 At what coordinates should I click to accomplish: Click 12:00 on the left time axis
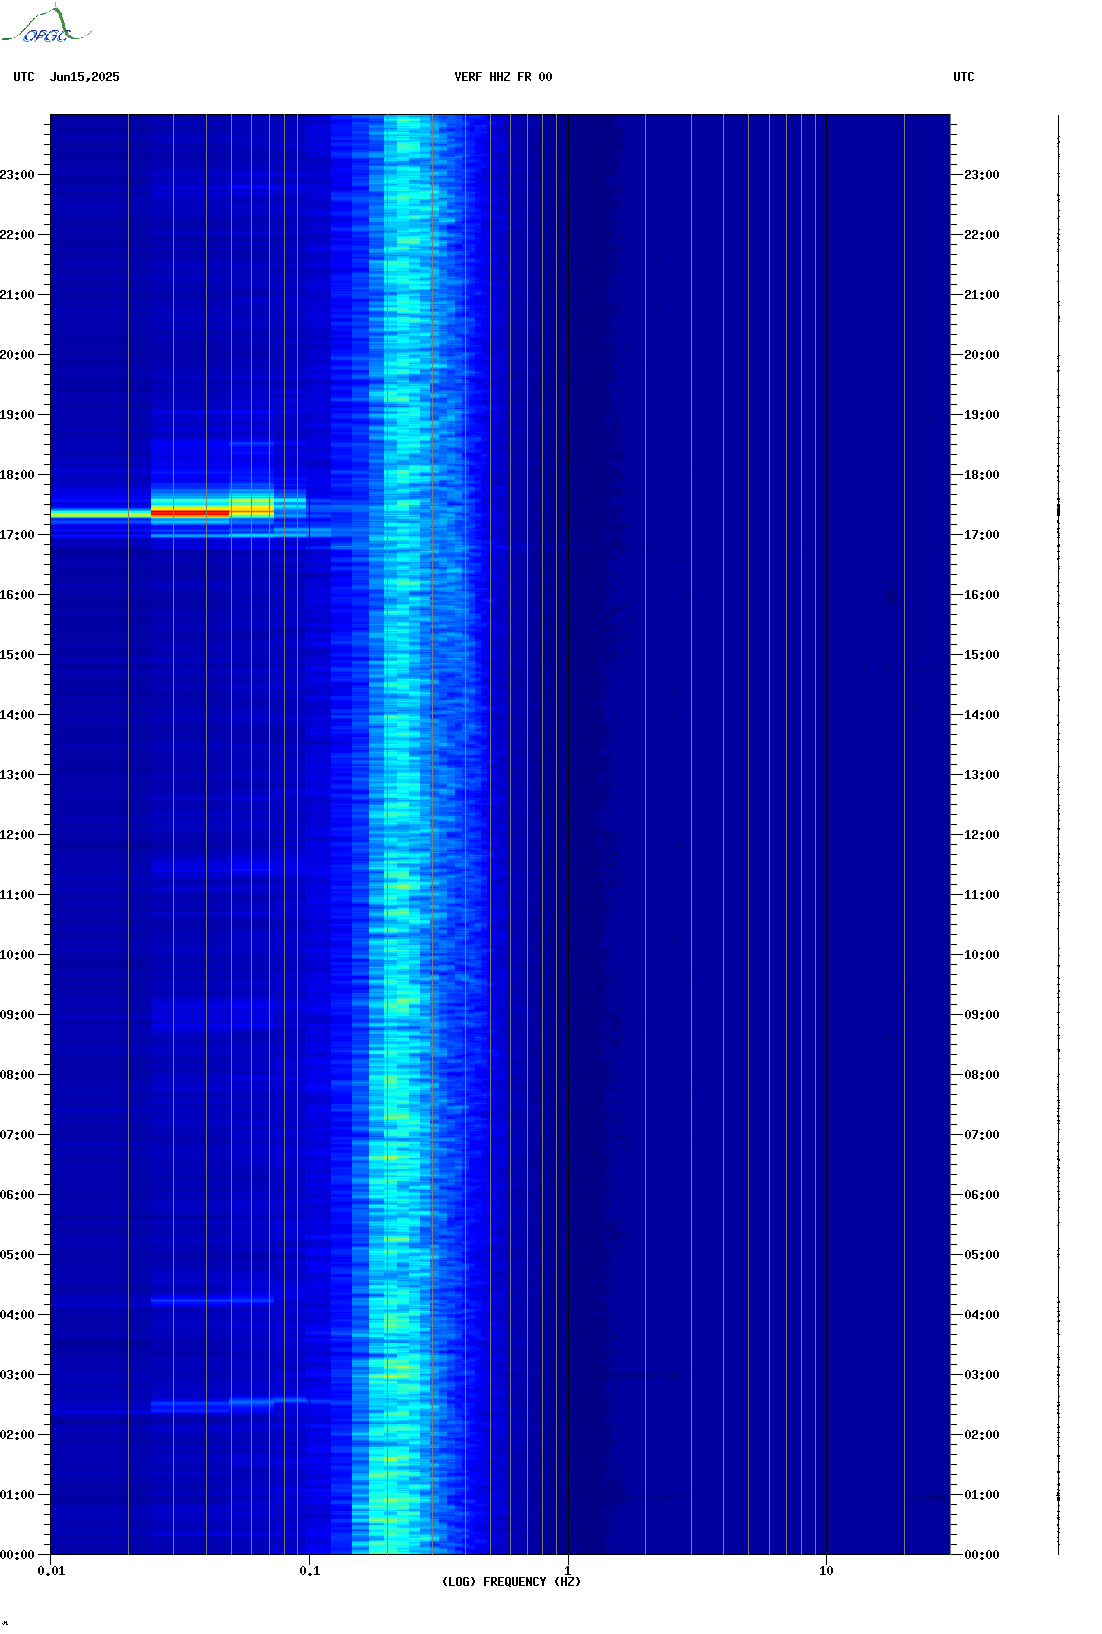(17, 835)
